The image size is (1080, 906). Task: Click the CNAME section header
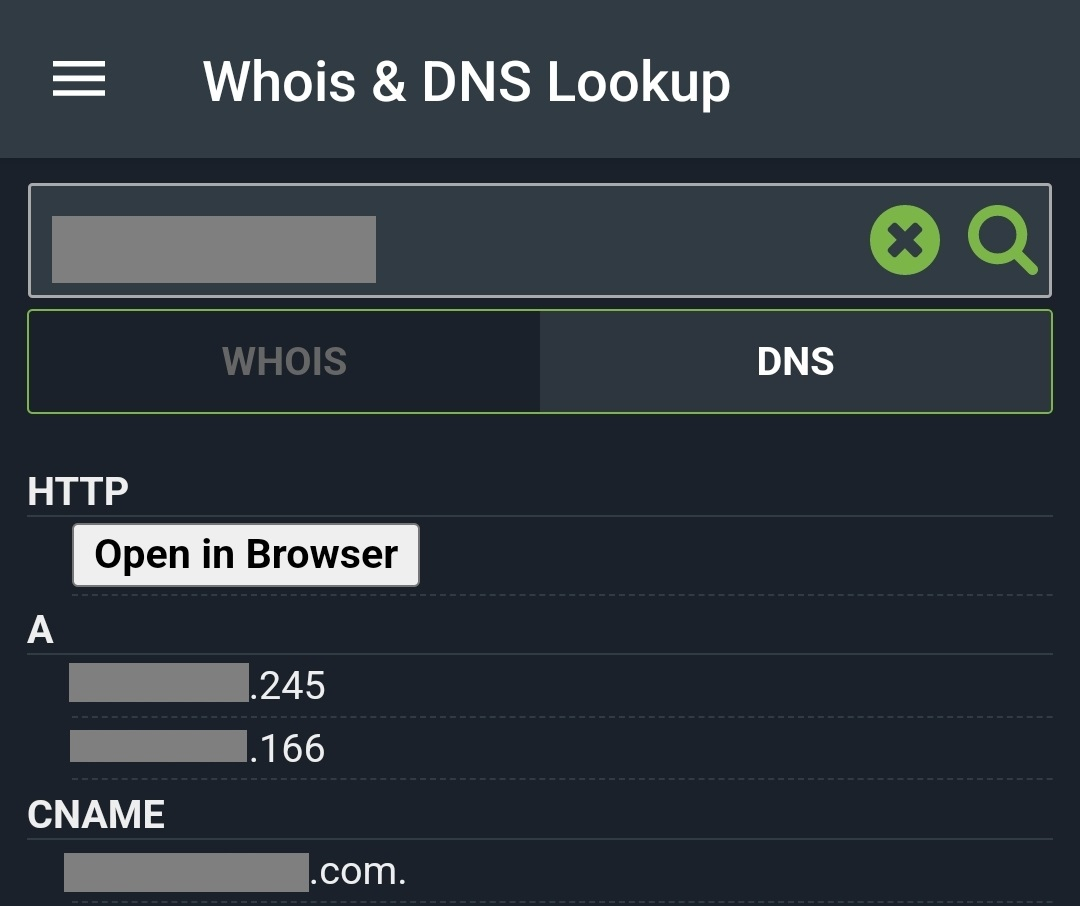pos(96,815)
